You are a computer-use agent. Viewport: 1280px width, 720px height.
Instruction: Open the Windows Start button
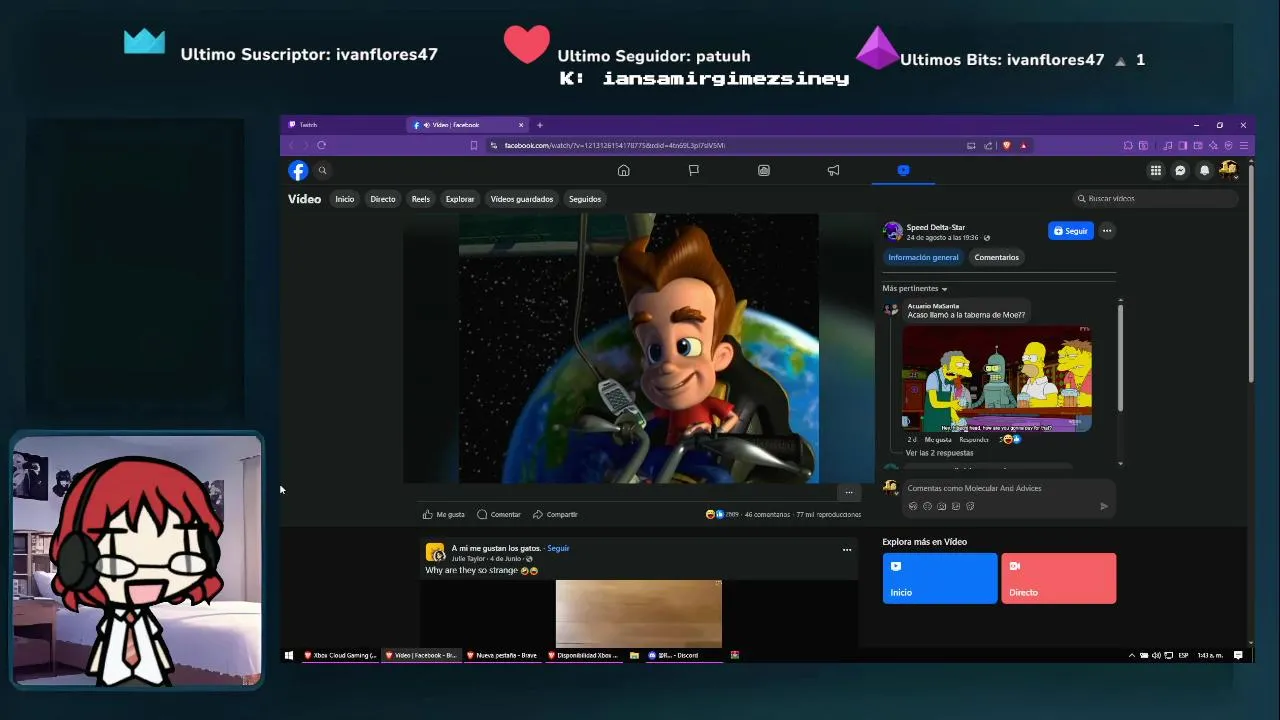click(x=289, y=655)
